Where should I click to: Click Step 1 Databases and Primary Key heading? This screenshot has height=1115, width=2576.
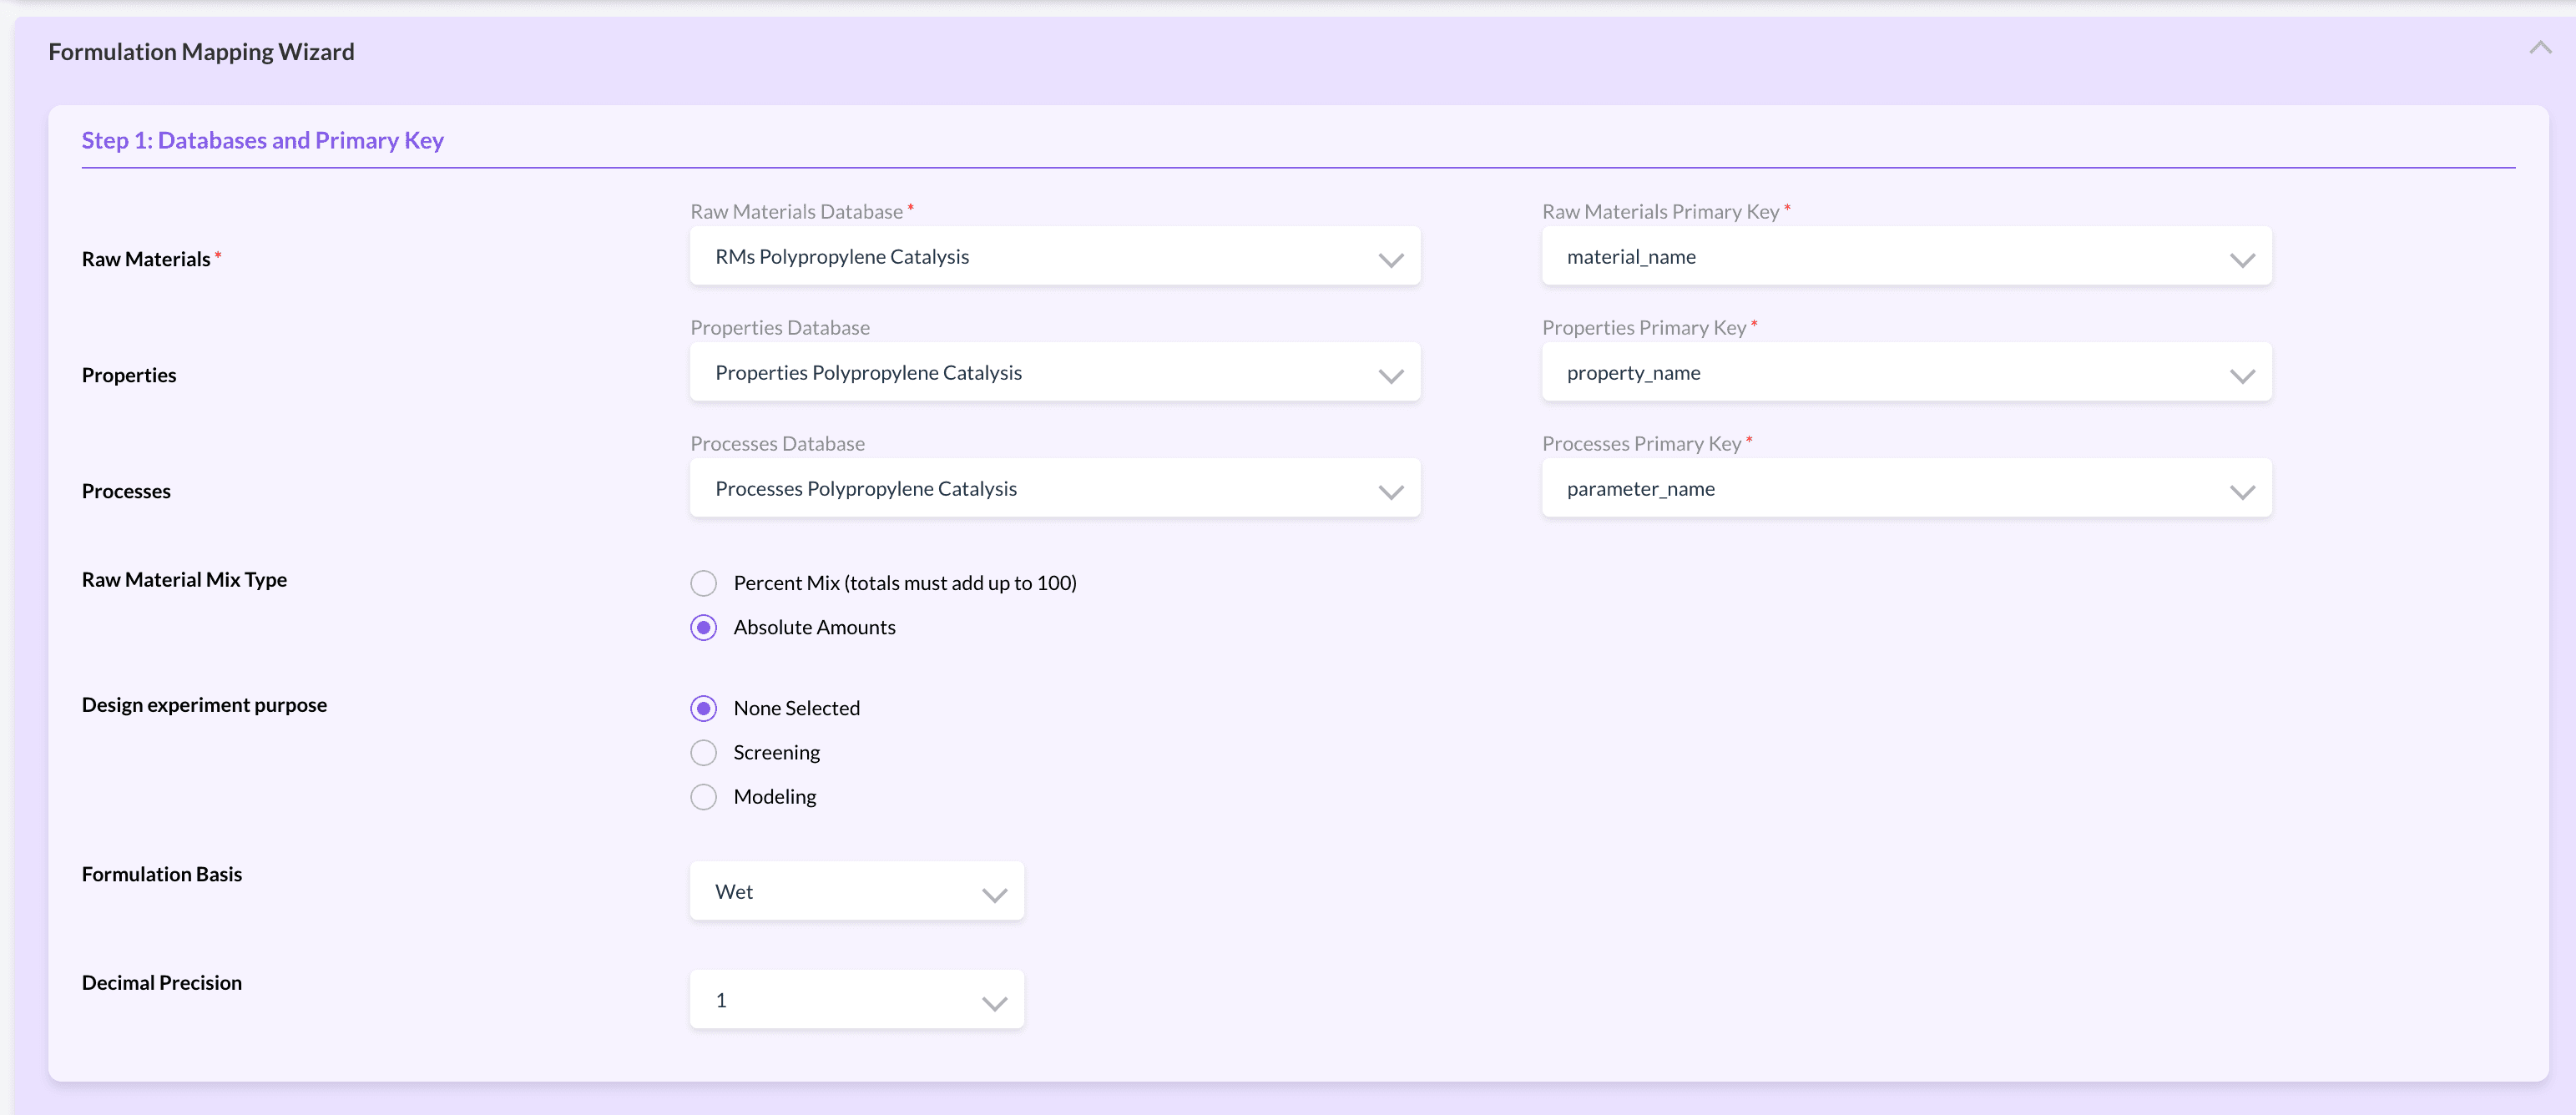[x=262, y=140]
